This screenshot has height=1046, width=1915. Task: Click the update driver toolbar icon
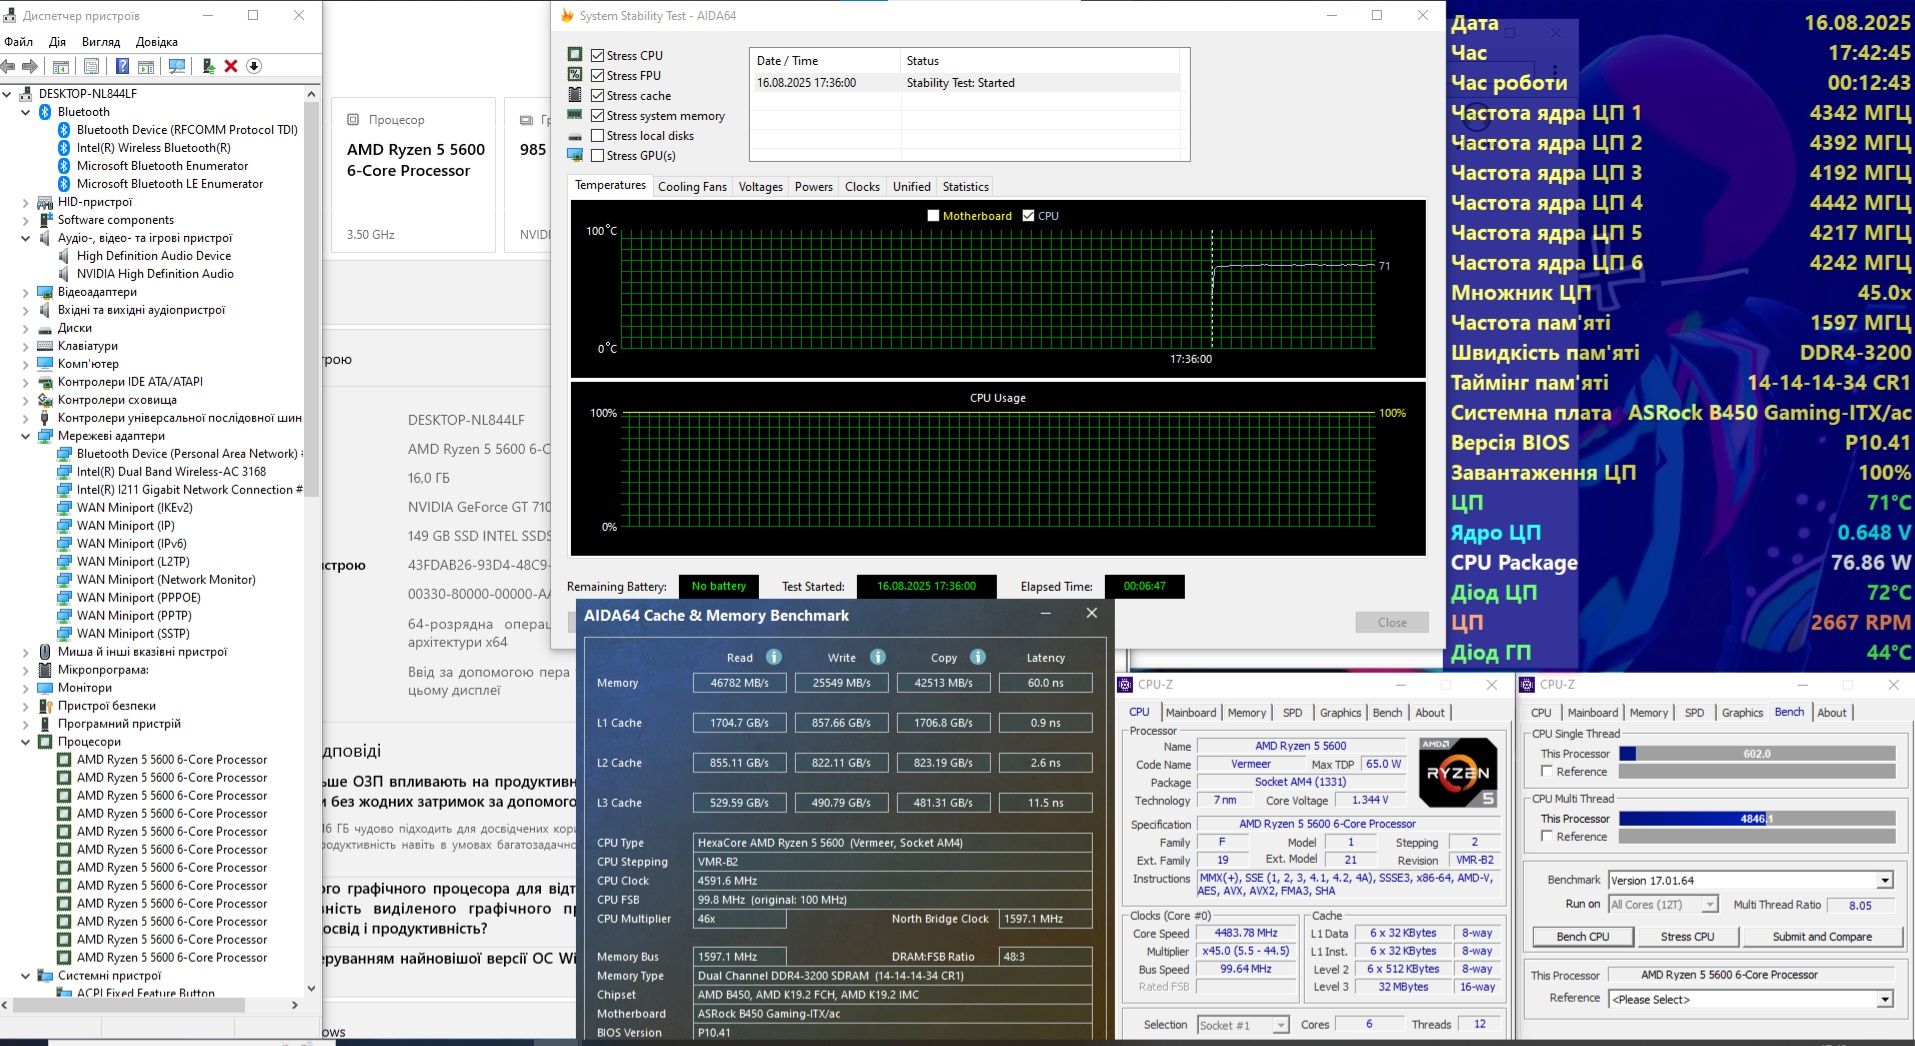click(x=208, y=66)
